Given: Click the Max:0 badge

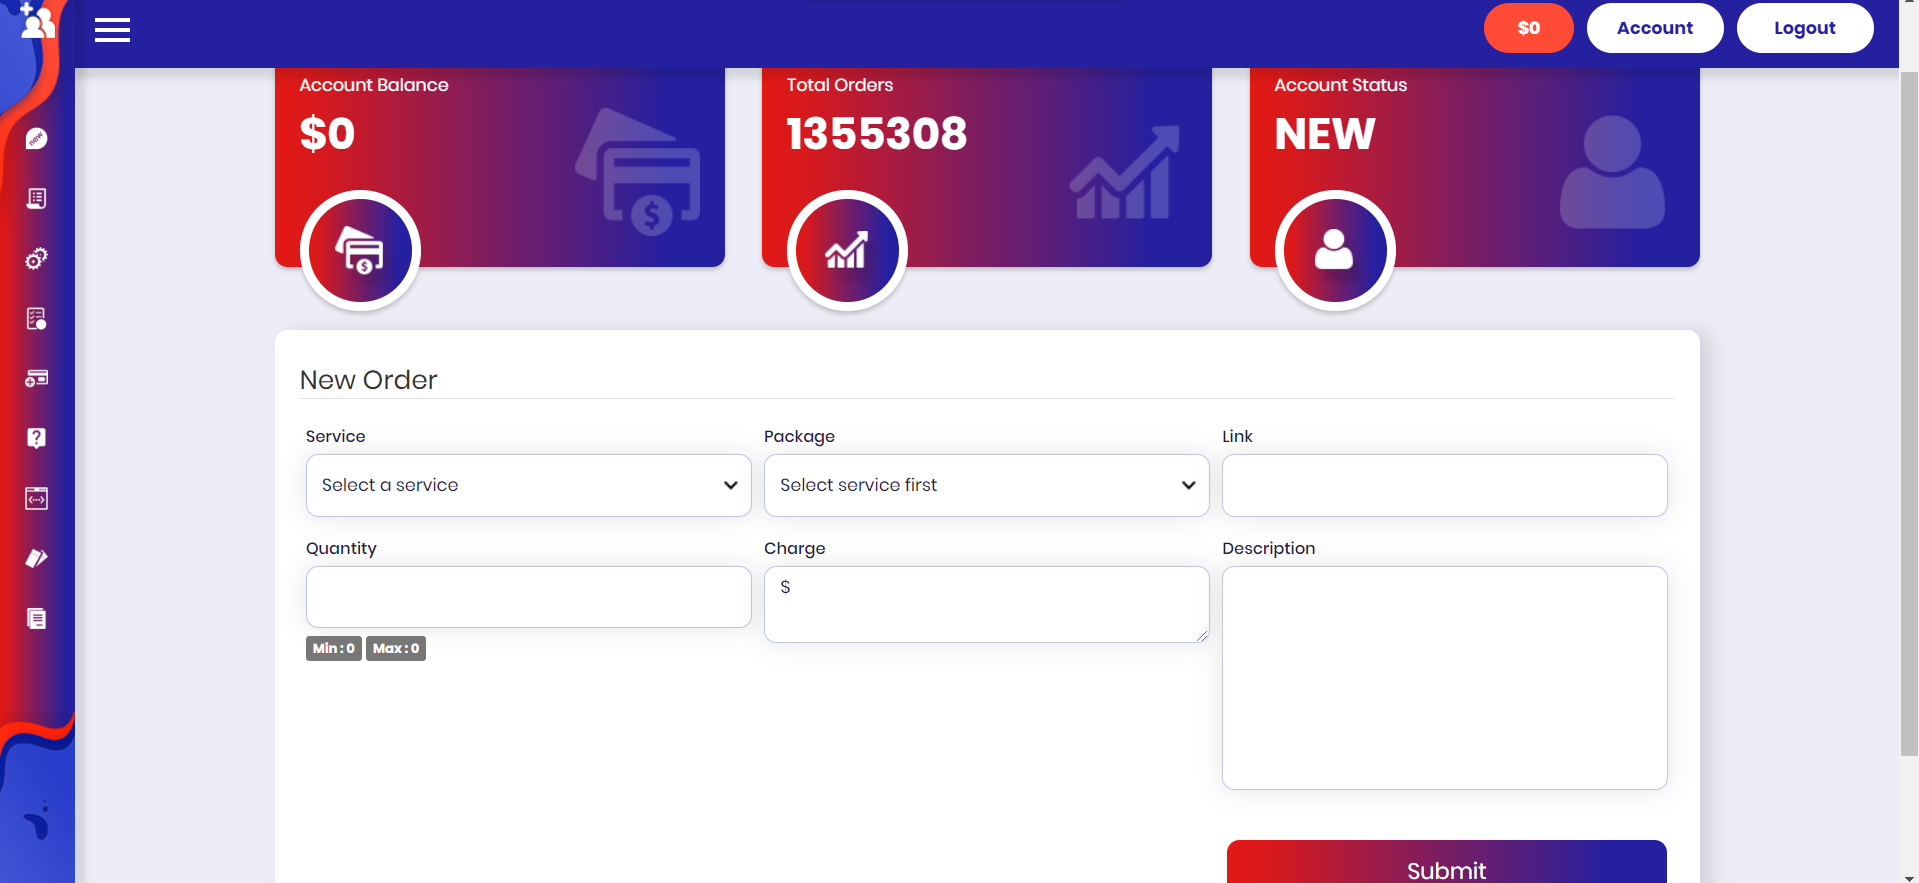Looking at the screenshot, I should 396,648.
